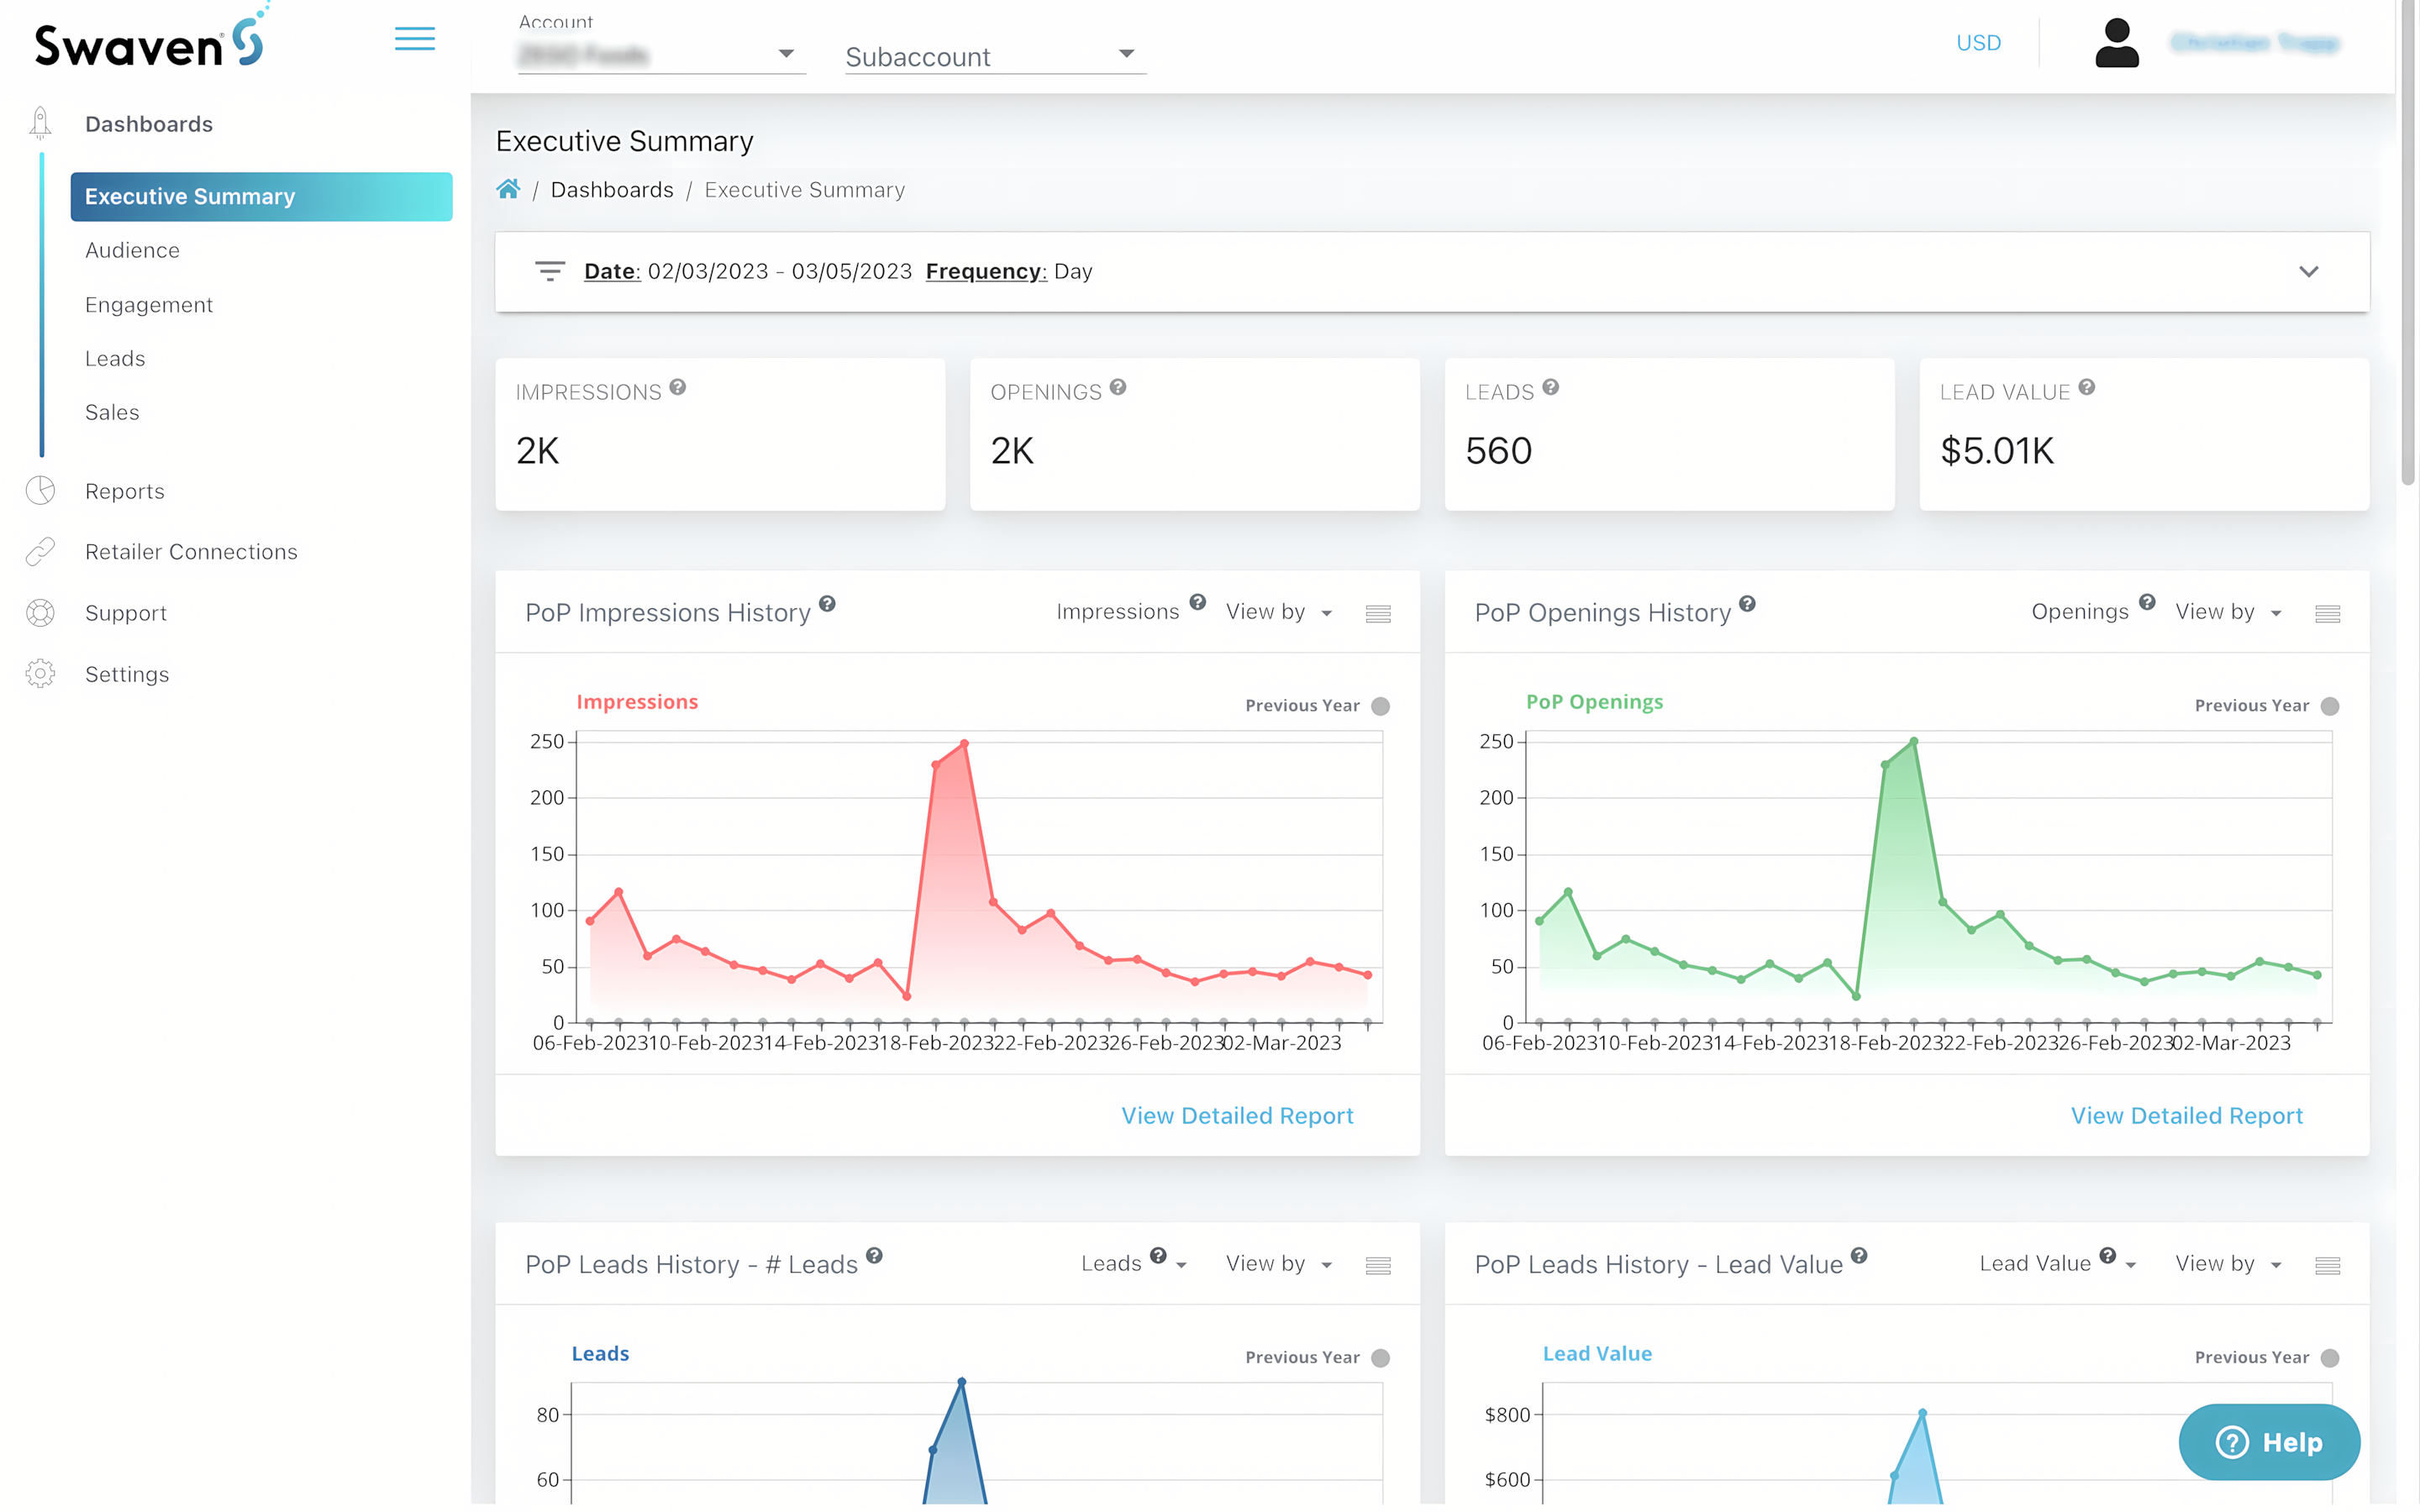Click the help icon next to IMPRESSIONS
Image resolution: width=2420 pixels, height=1512 pixels.
click(x=677, y=388)
